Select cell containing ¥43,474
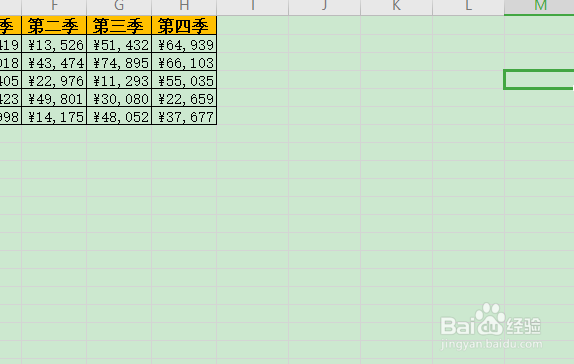Image resolution: width=574 pixels, height=364 pixels. 54,62
